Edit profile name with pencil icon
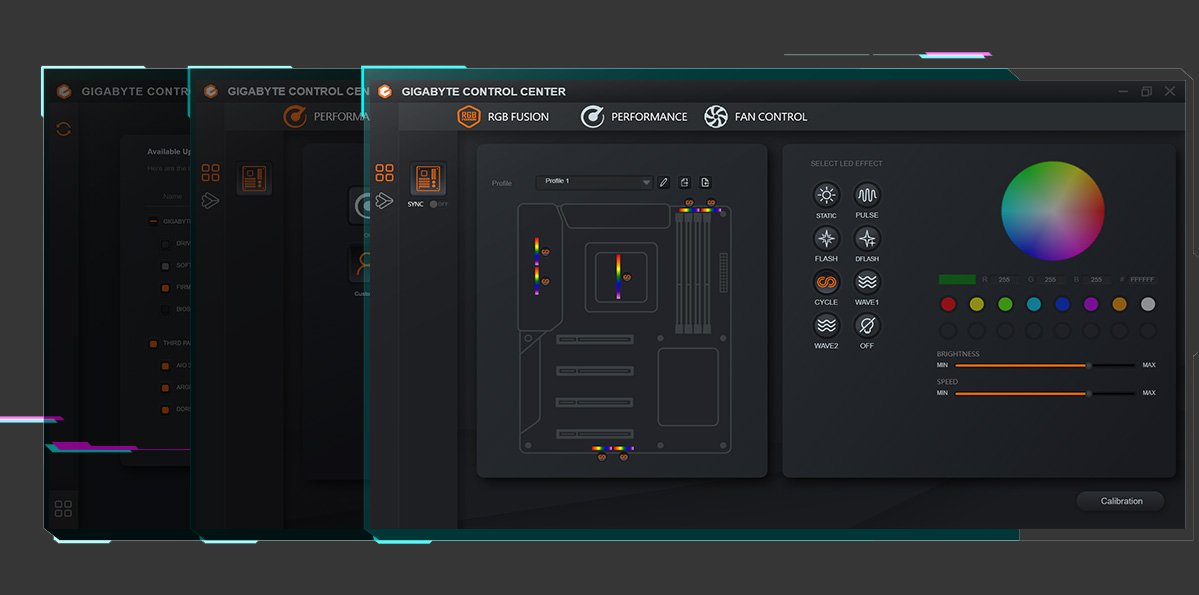This screenshot has width=1199, height=595. (x=664, y=182)
